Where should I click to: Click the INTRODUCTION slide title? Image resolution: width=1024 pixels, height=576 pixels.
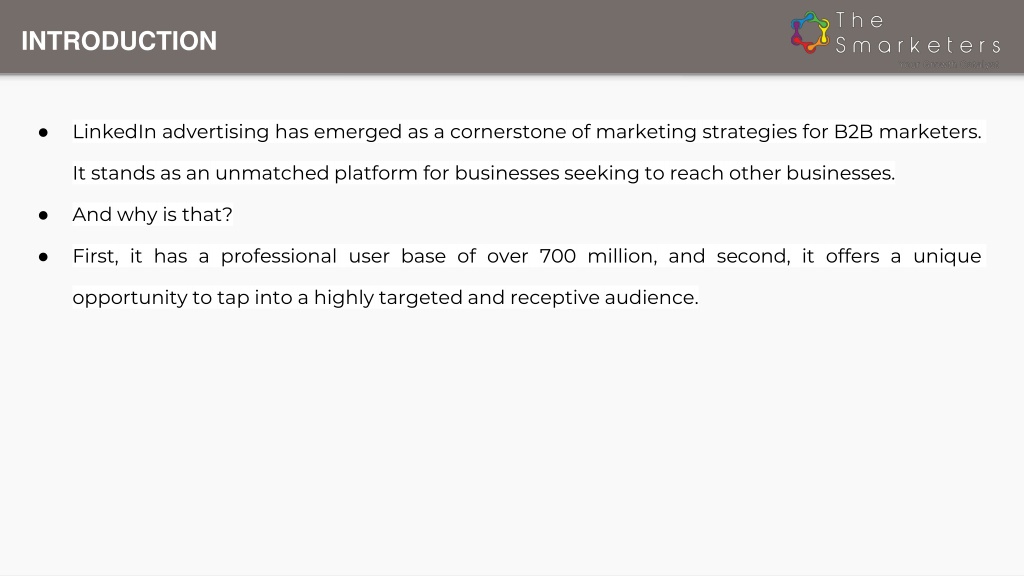tap(119, 41)
